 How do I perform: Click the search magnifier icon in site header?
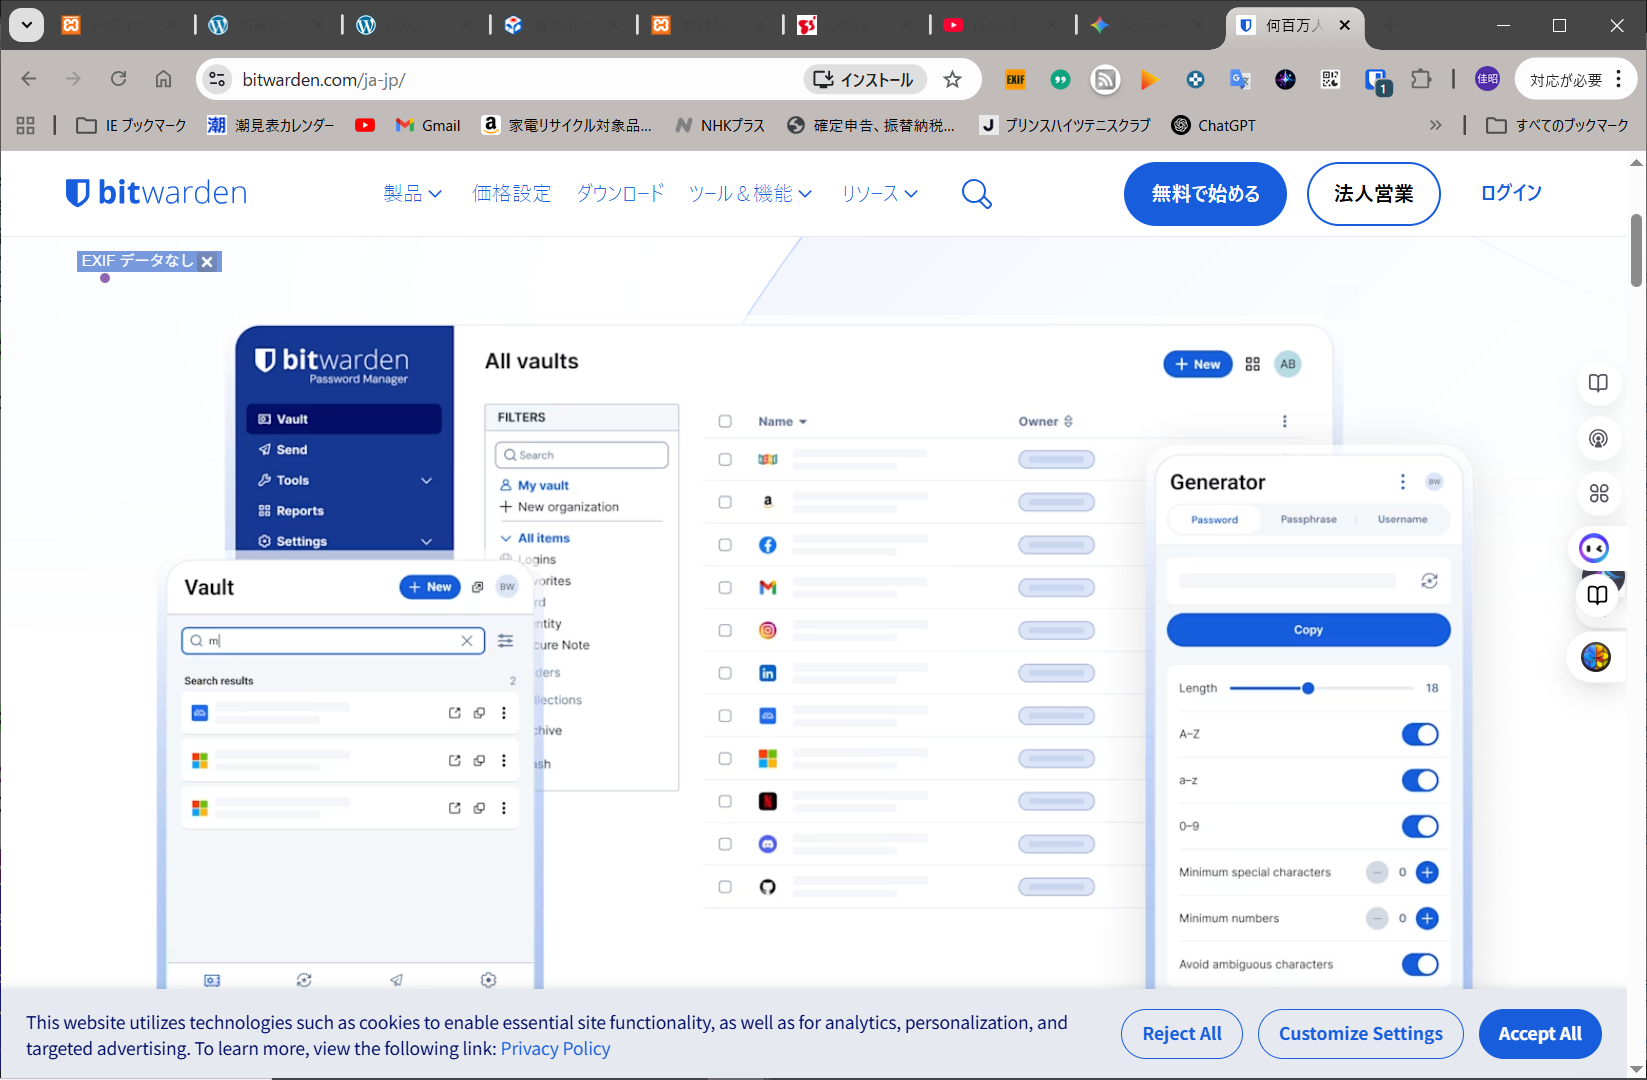click(x=976, y=194)
